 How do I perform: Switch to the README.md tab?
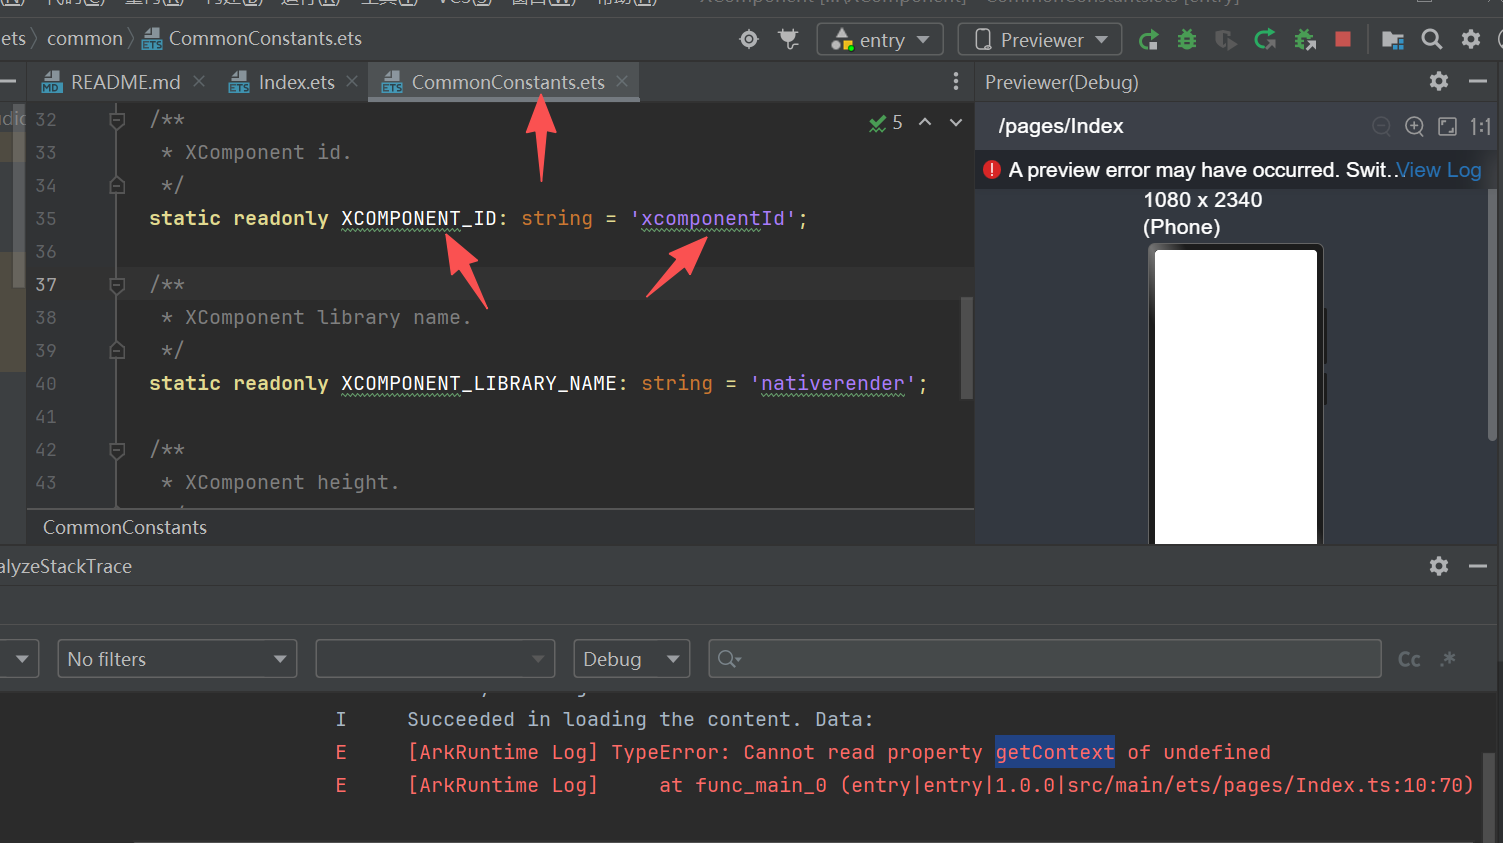(124, 82)
